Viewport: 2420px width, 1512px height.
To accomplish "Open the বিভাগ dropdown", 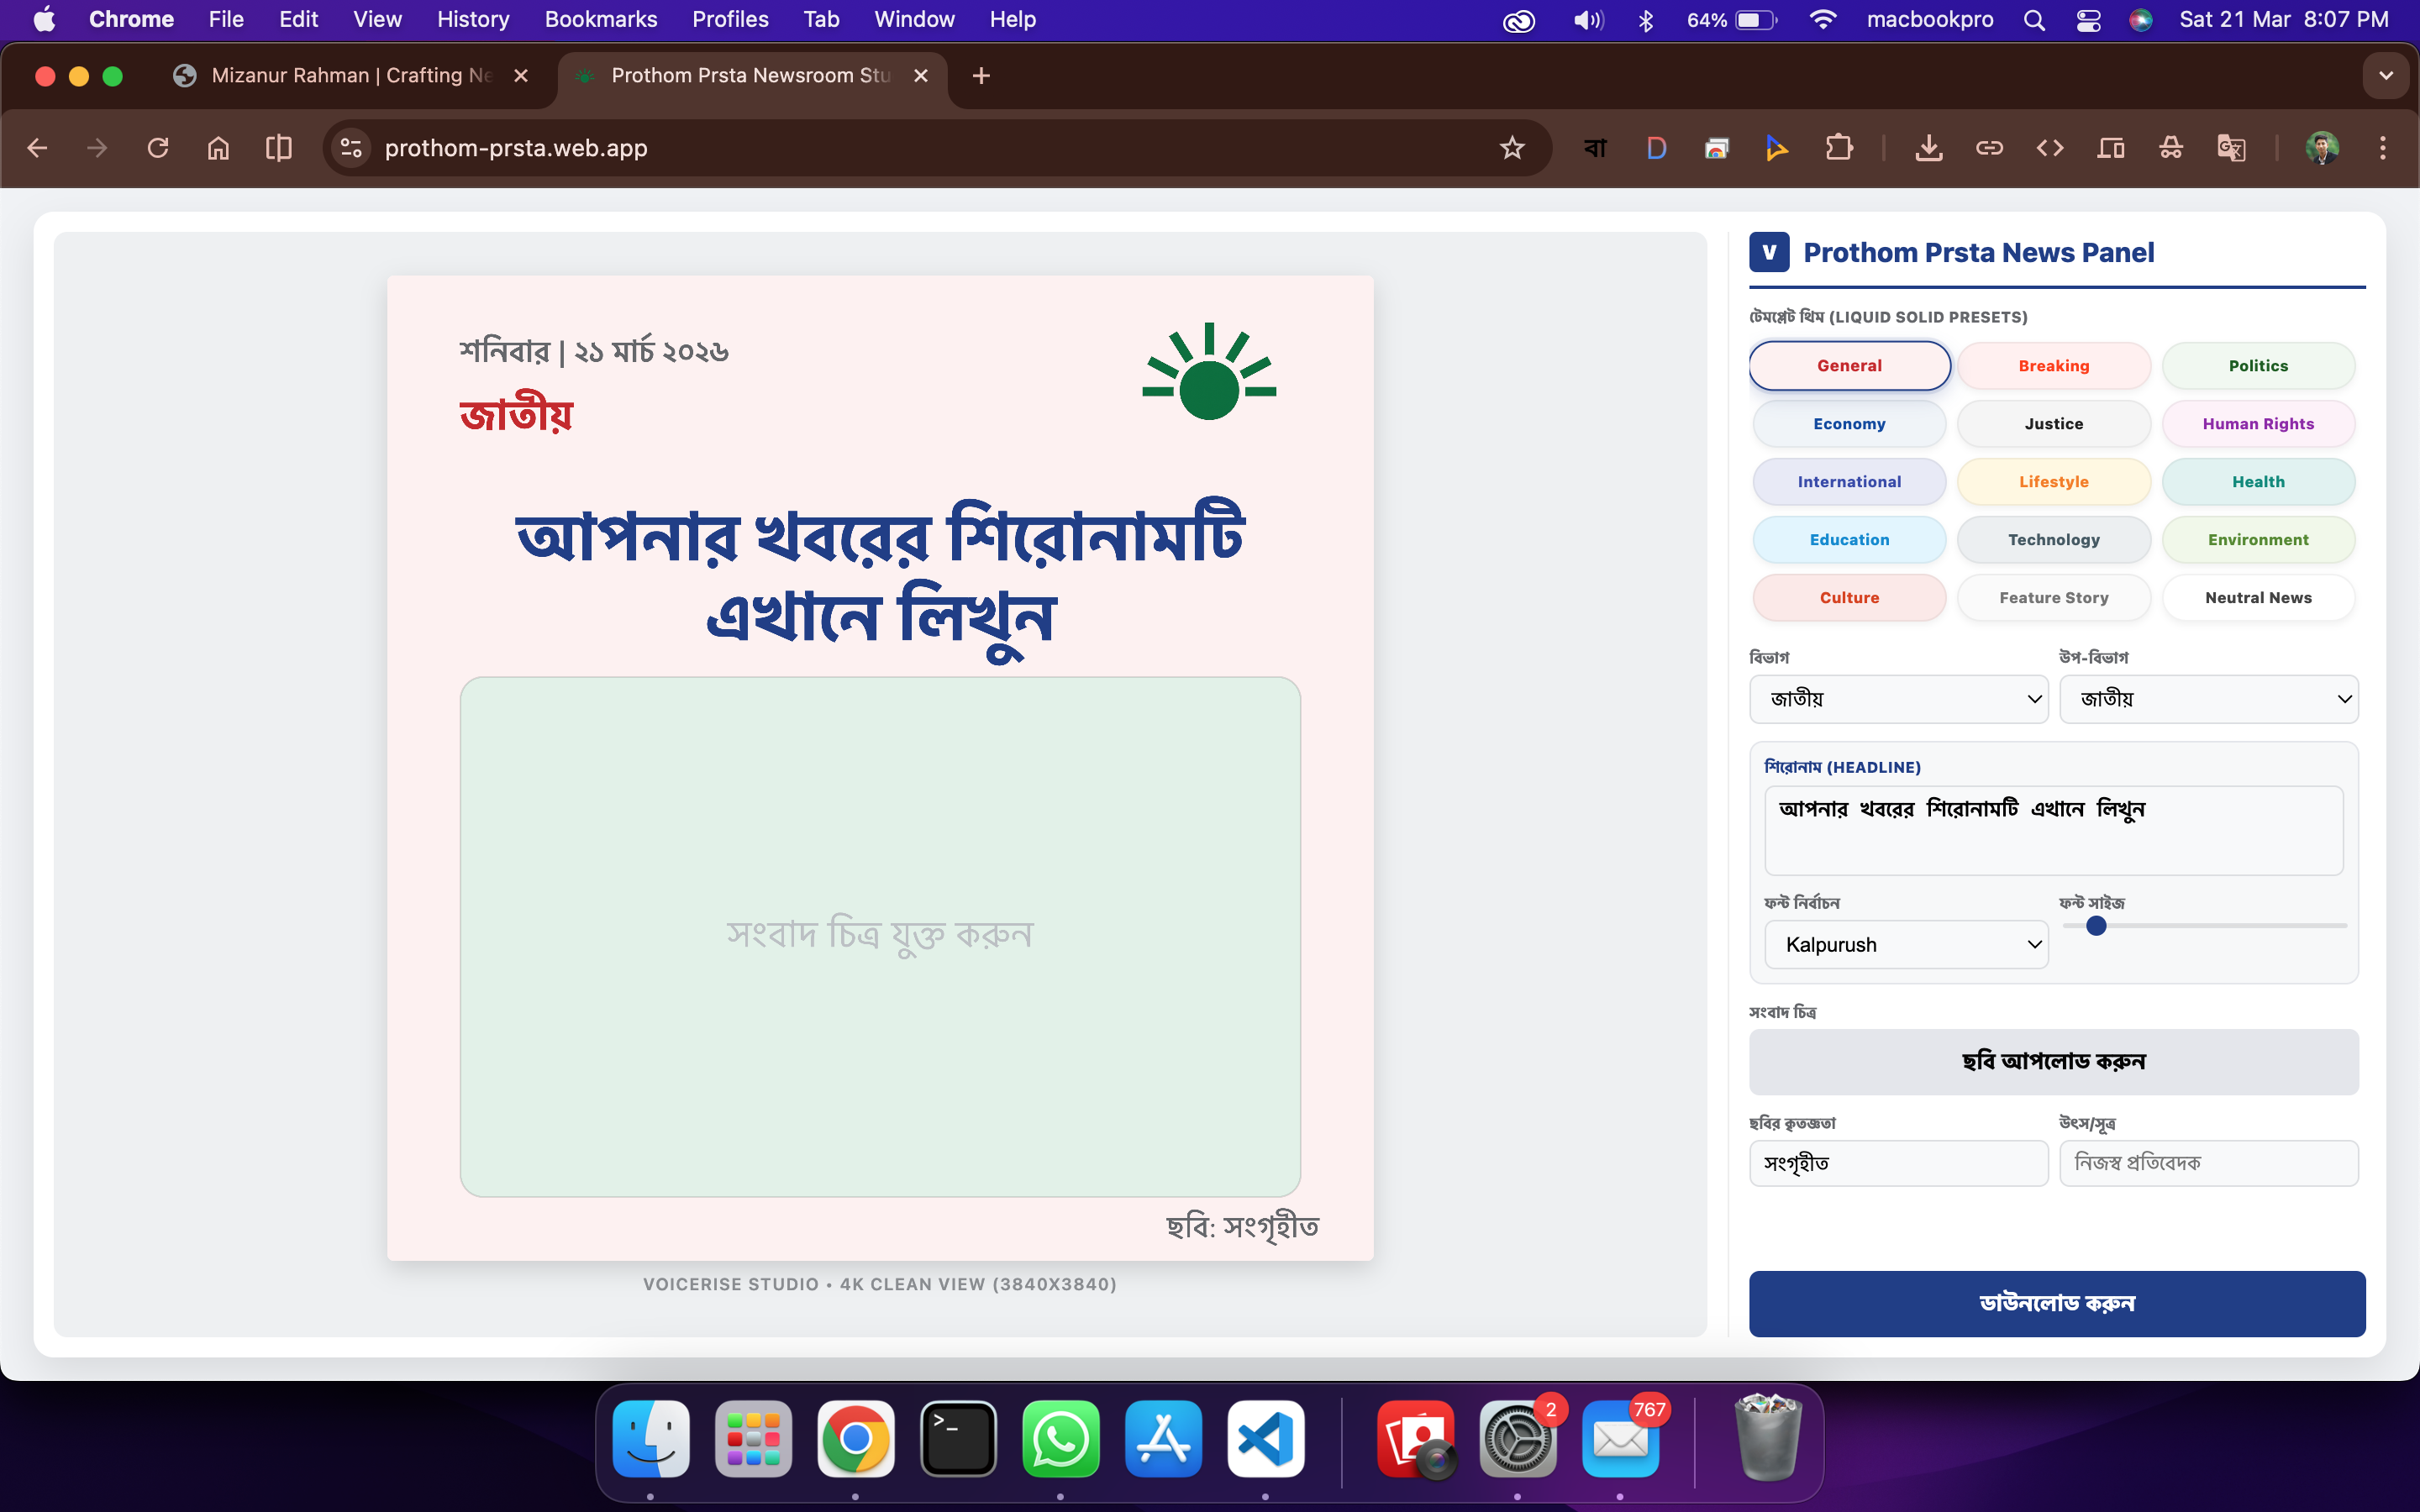I will point(1898,699).
